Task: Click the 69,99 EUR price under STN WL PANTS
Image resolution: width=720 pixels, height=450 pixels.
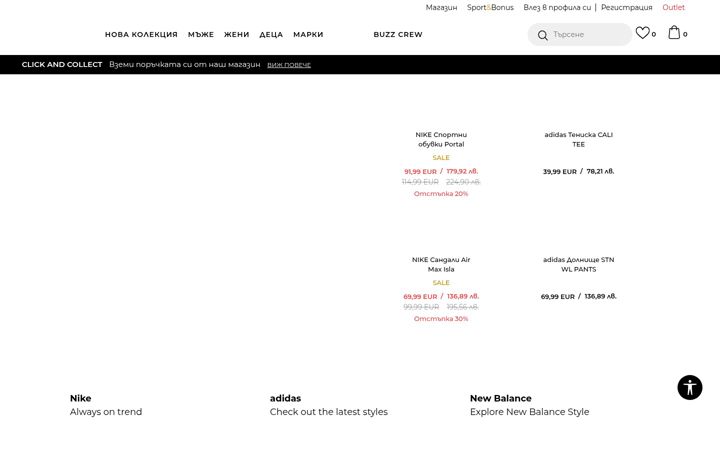Action: (x=557, y=297)
